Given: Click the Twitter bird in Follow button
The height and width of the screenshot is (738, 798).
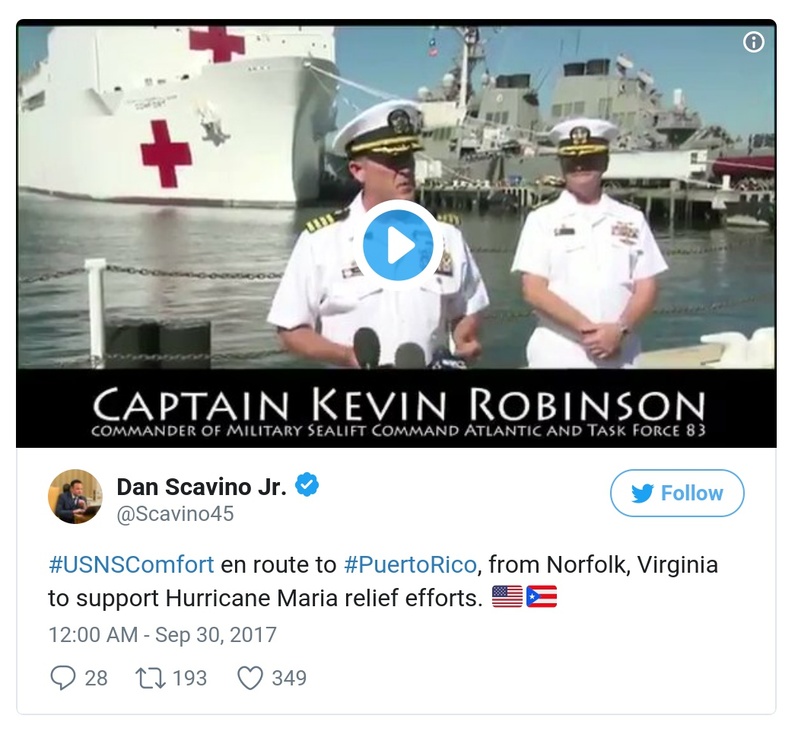Looking at the screenshot, I should 642,493.
